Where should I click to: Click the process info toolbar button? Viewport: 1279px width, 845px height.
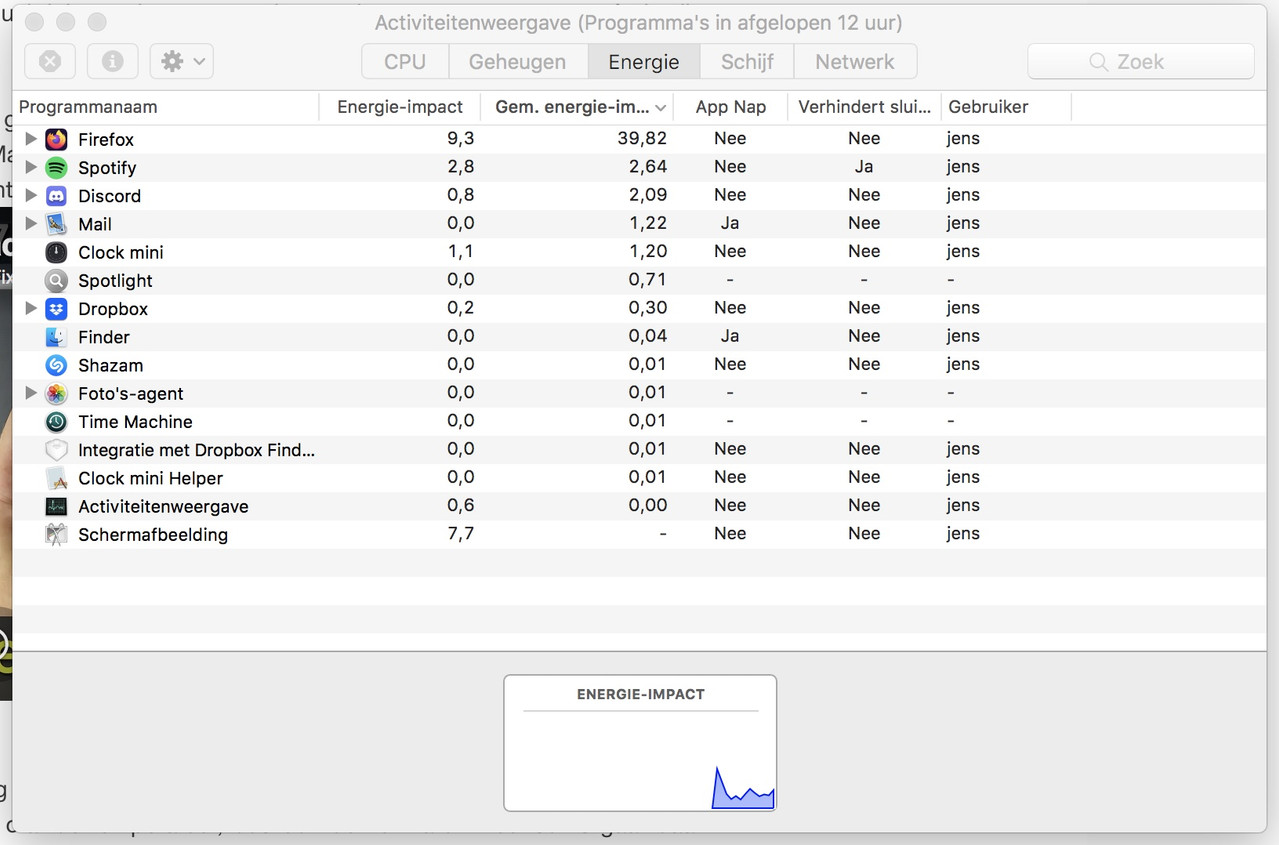(x=112, y=61)
